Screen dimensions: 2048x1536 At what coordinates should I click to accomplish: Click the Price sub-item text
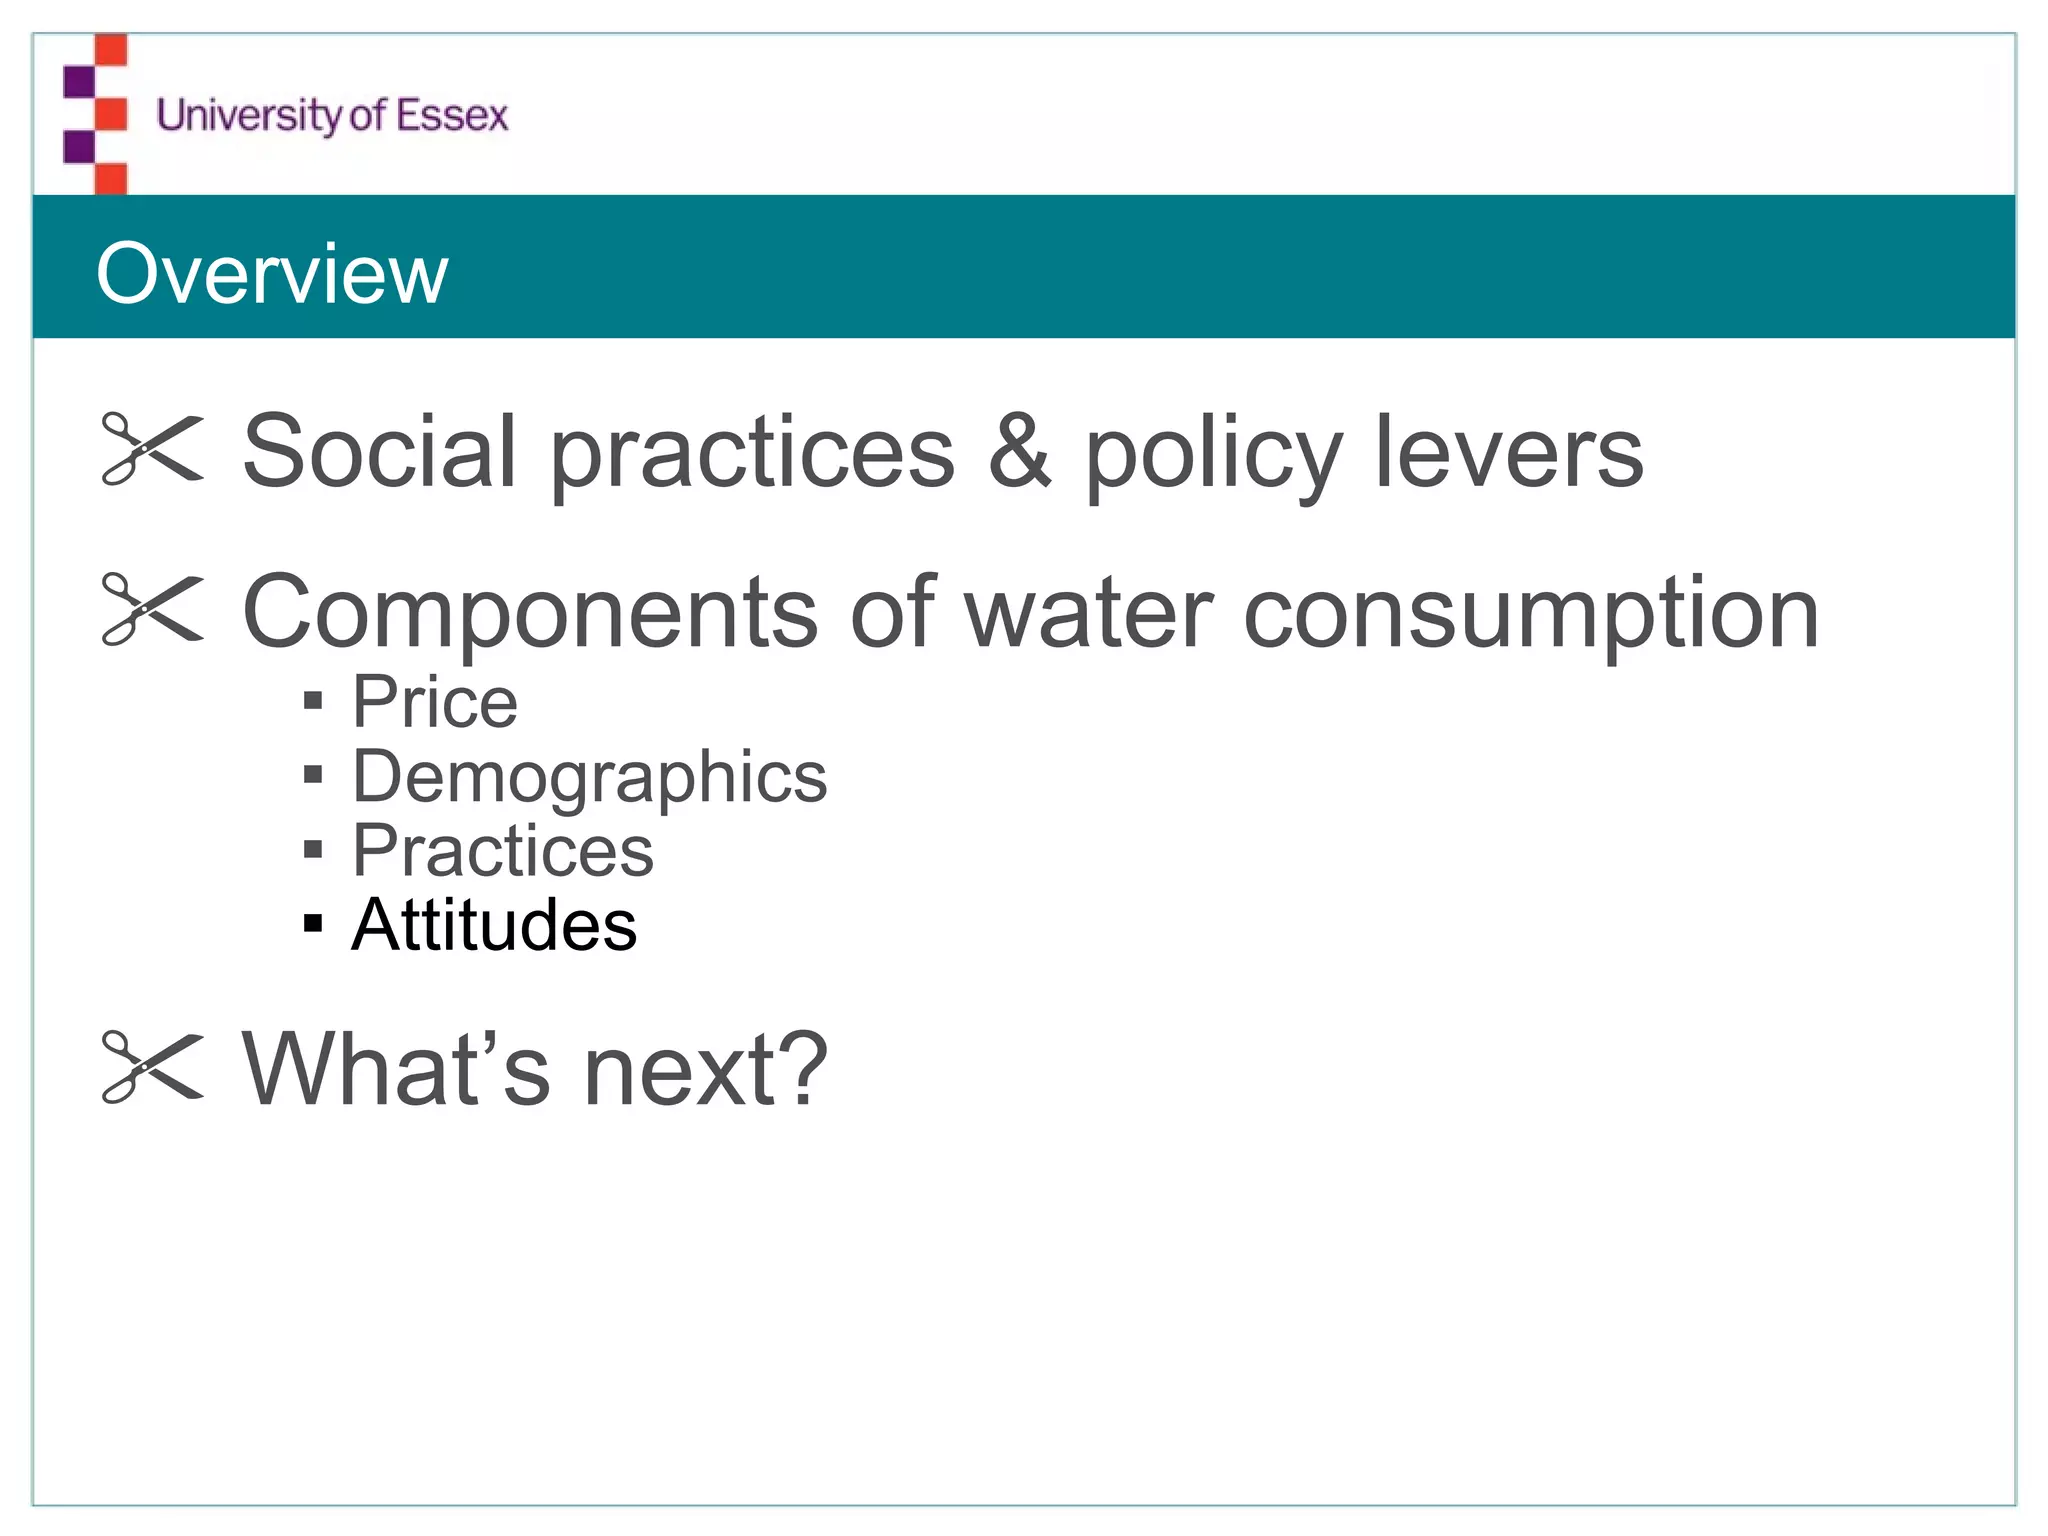tap(435, 701)
